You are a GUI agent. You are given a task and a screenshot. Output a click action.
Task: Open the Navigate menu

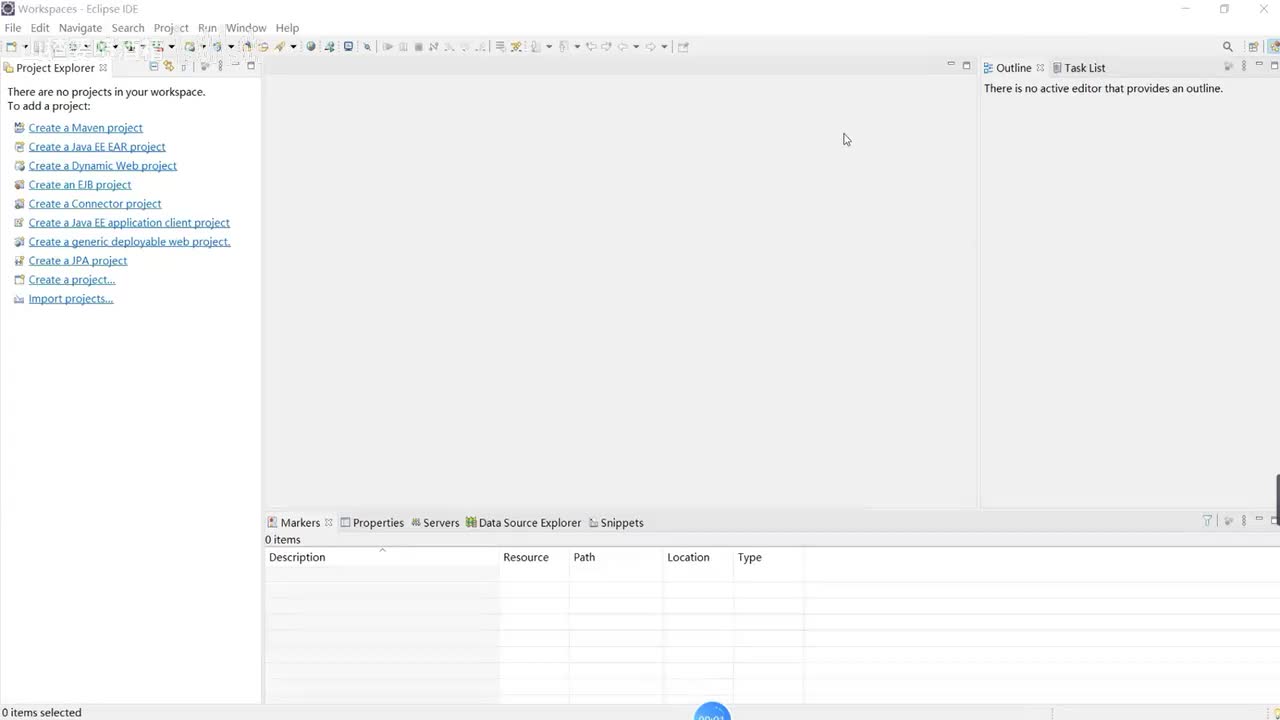(80, 28)
